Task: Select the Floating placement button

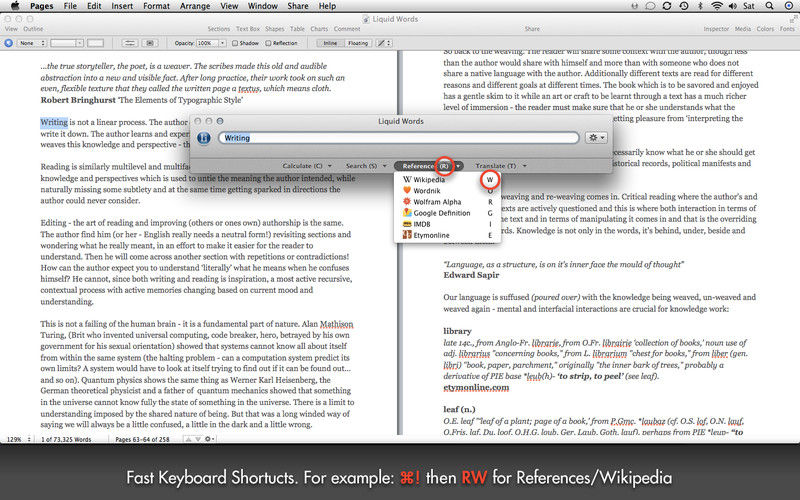Action: point(358,43)
